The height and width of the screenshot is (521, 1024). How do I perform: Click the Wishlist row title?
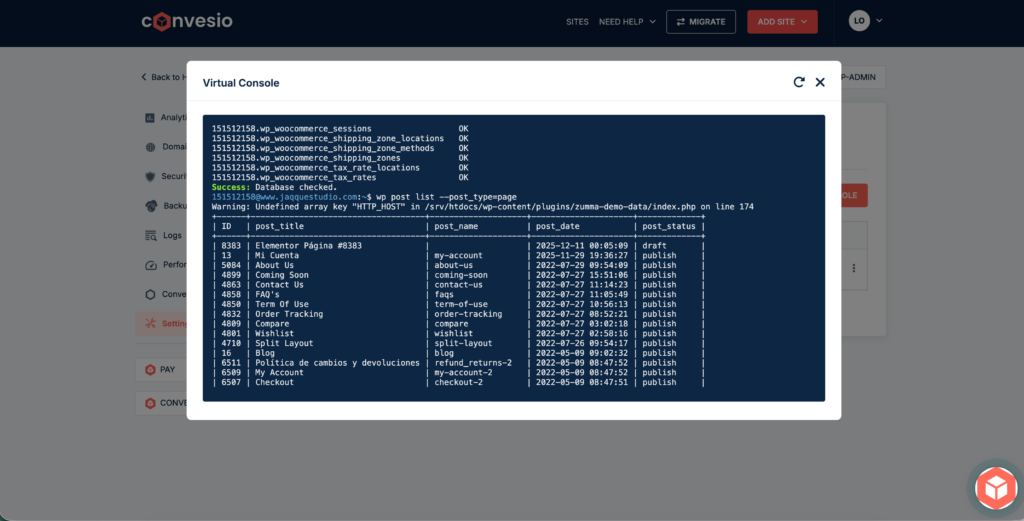(x=274, y=334)
